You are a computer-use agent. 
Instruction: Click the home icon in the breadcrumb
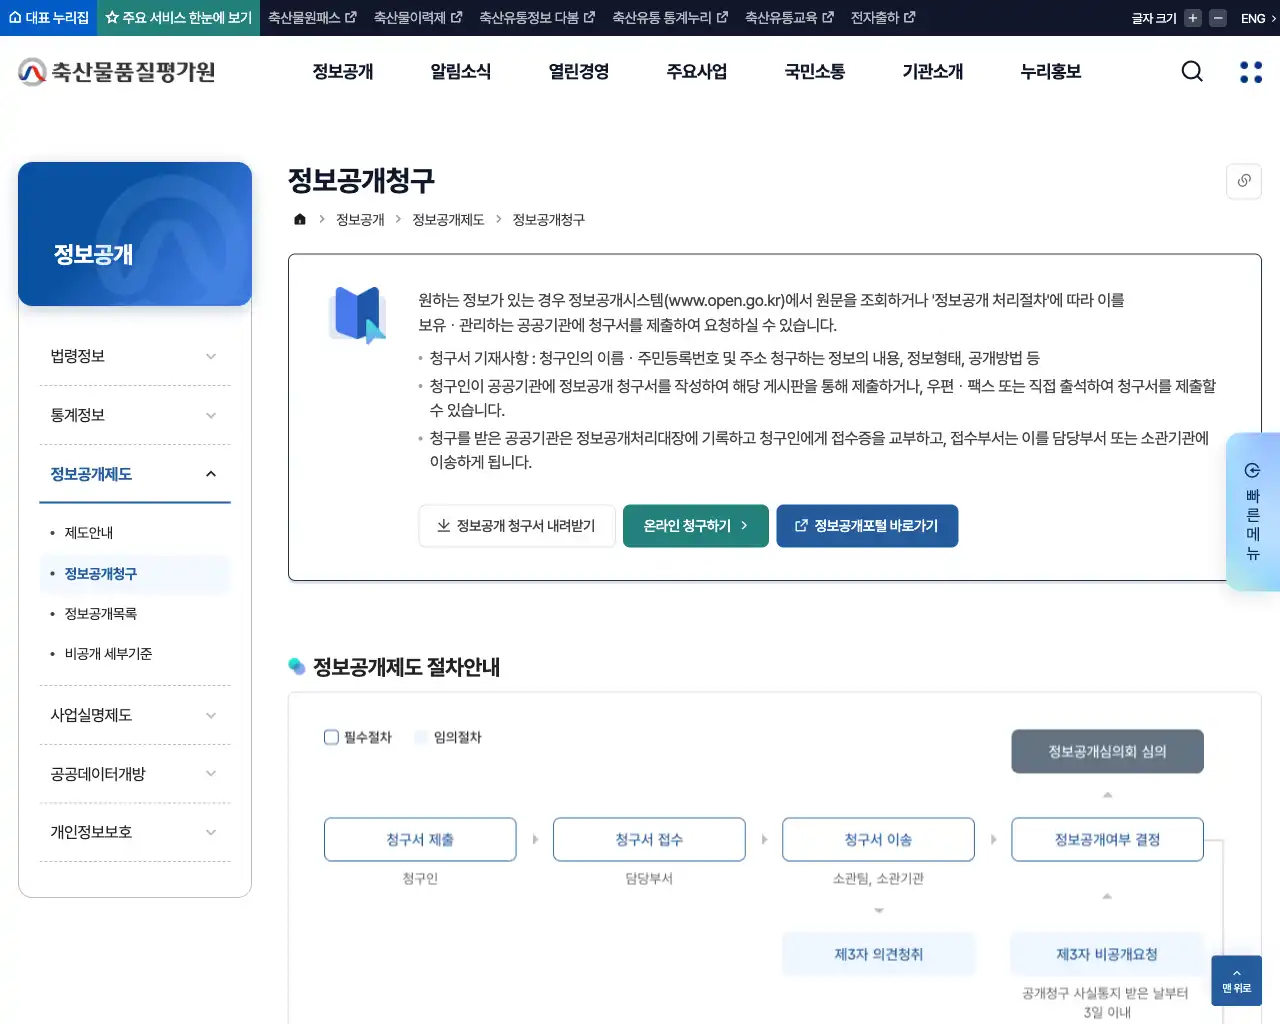point(299,219)
